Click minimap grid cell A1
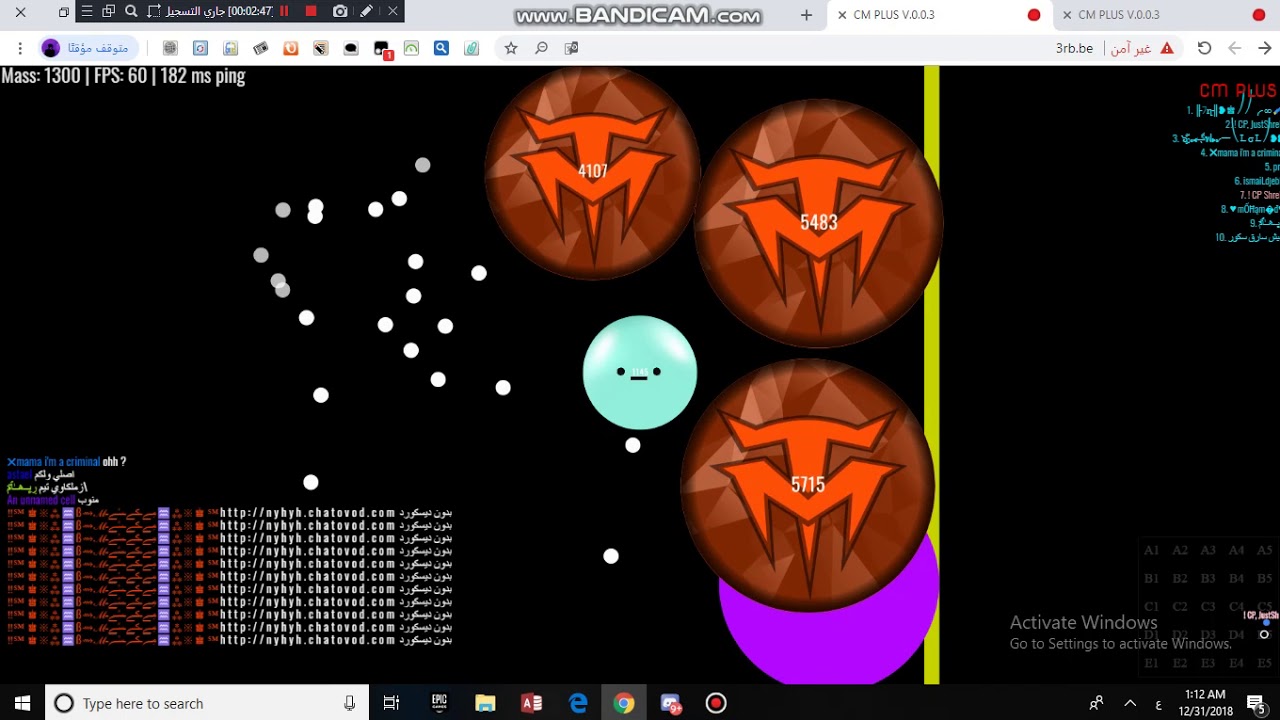The width and height of the screenshot is (1280, 720). coord(1152,550)
